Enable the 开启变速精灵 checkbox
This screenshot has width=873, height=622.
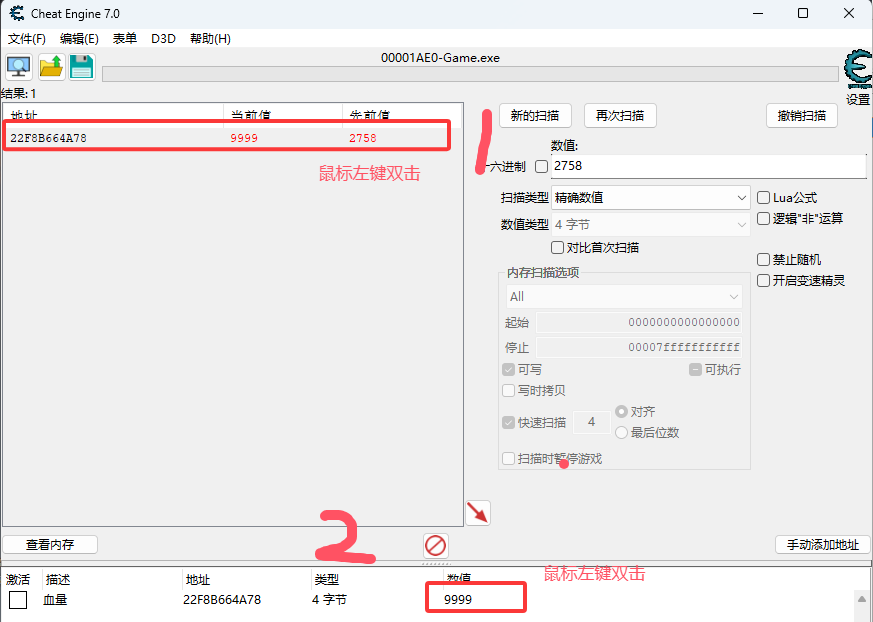point(763,281)
